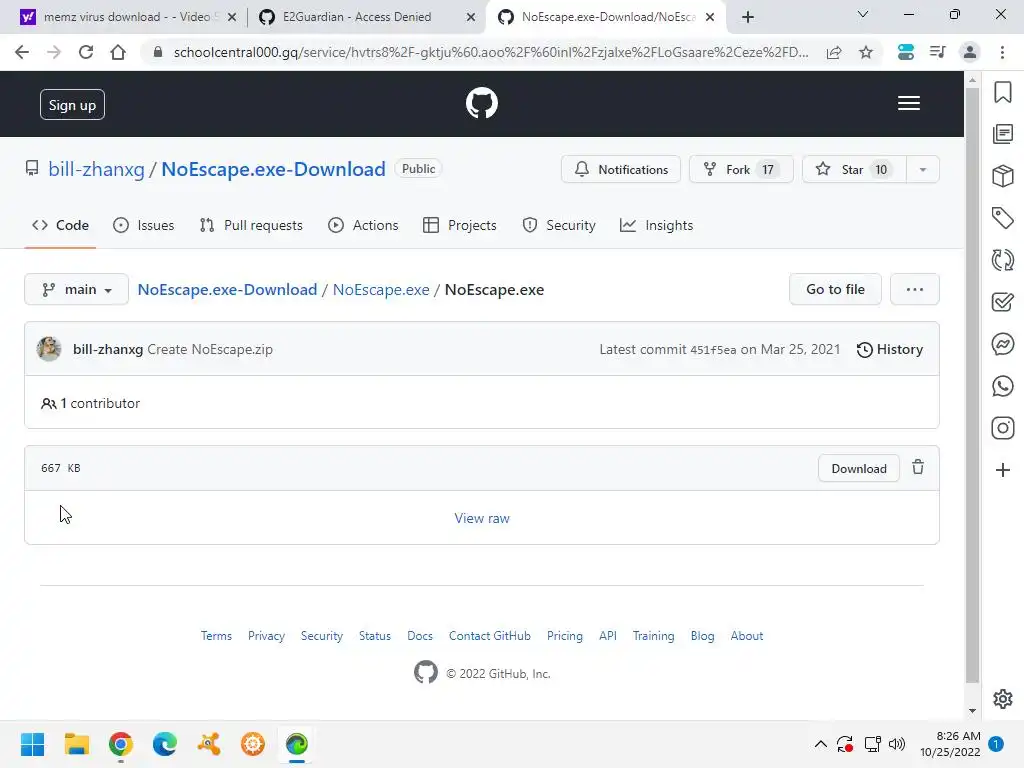Download the NoEscape.exe file

(x=859, y=468)
